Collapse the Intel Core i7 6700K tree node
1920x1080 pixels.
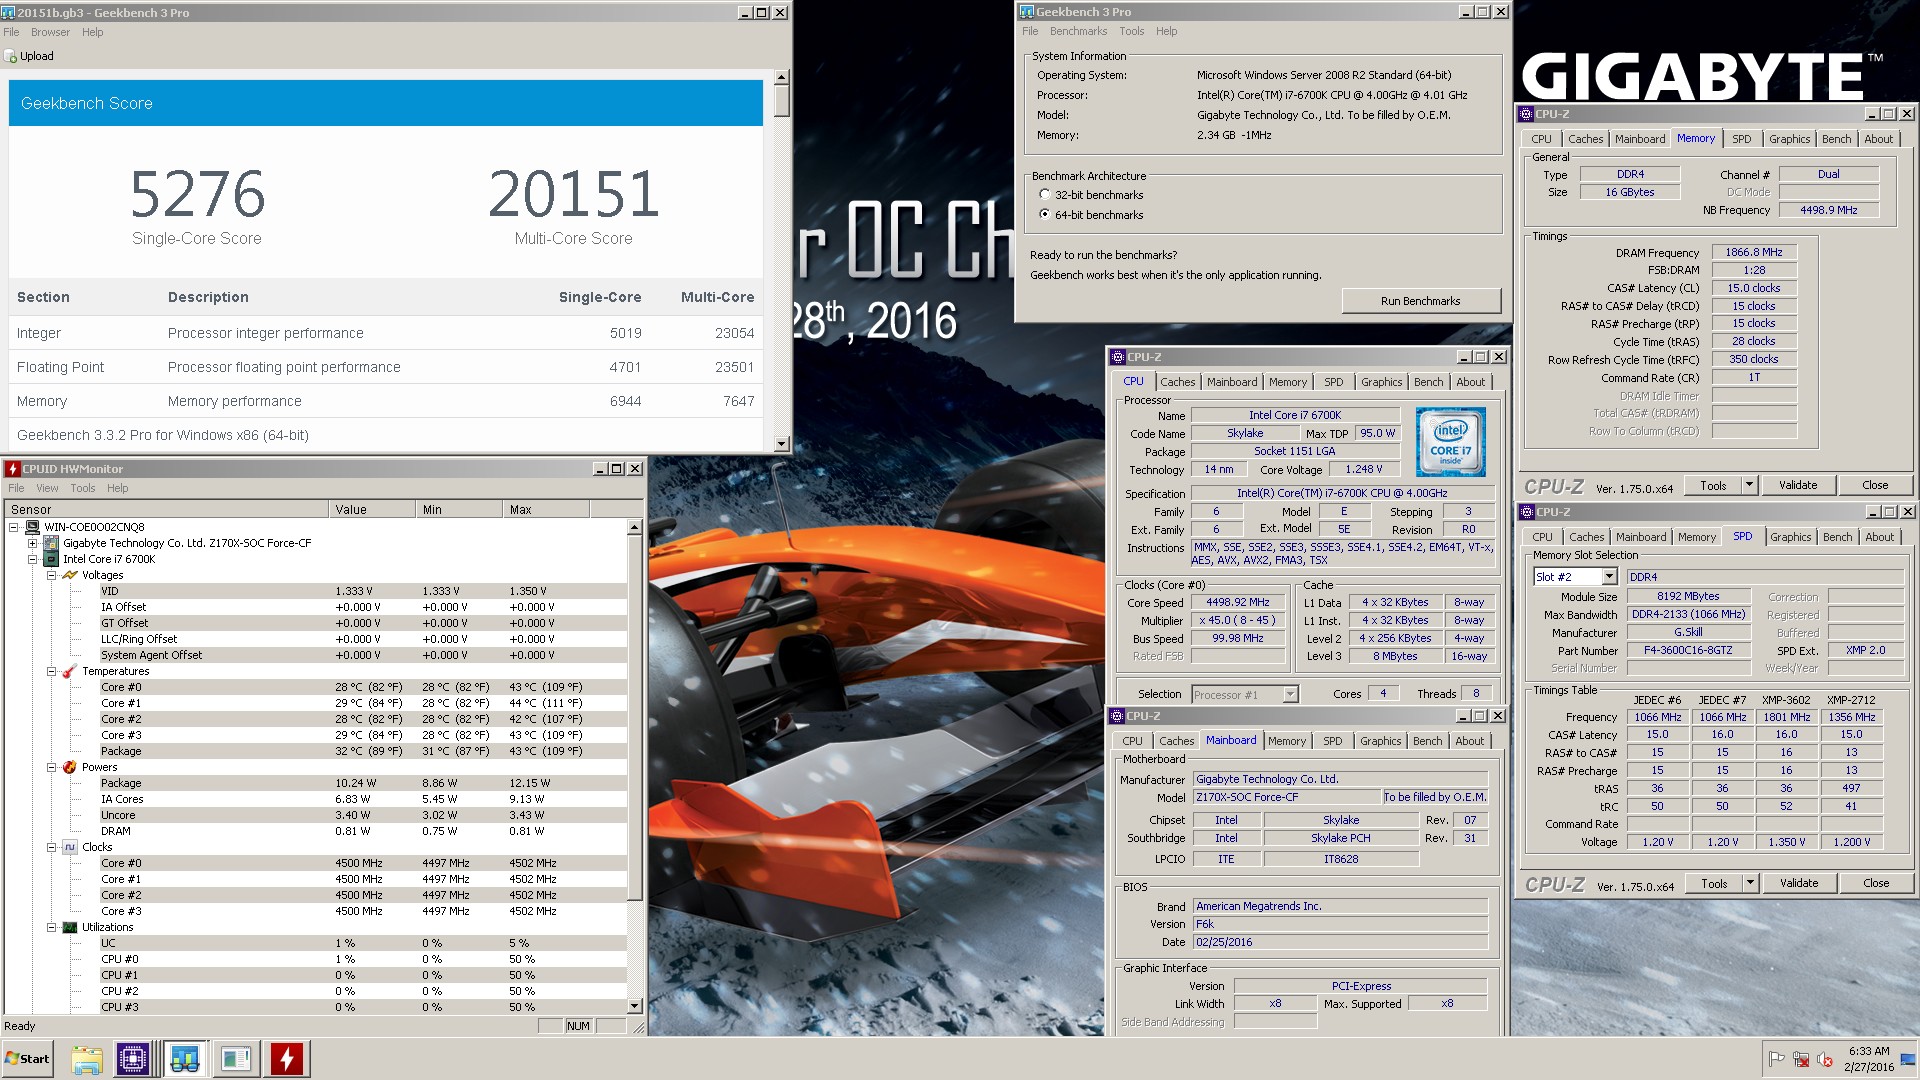click(x=32, y=559)
